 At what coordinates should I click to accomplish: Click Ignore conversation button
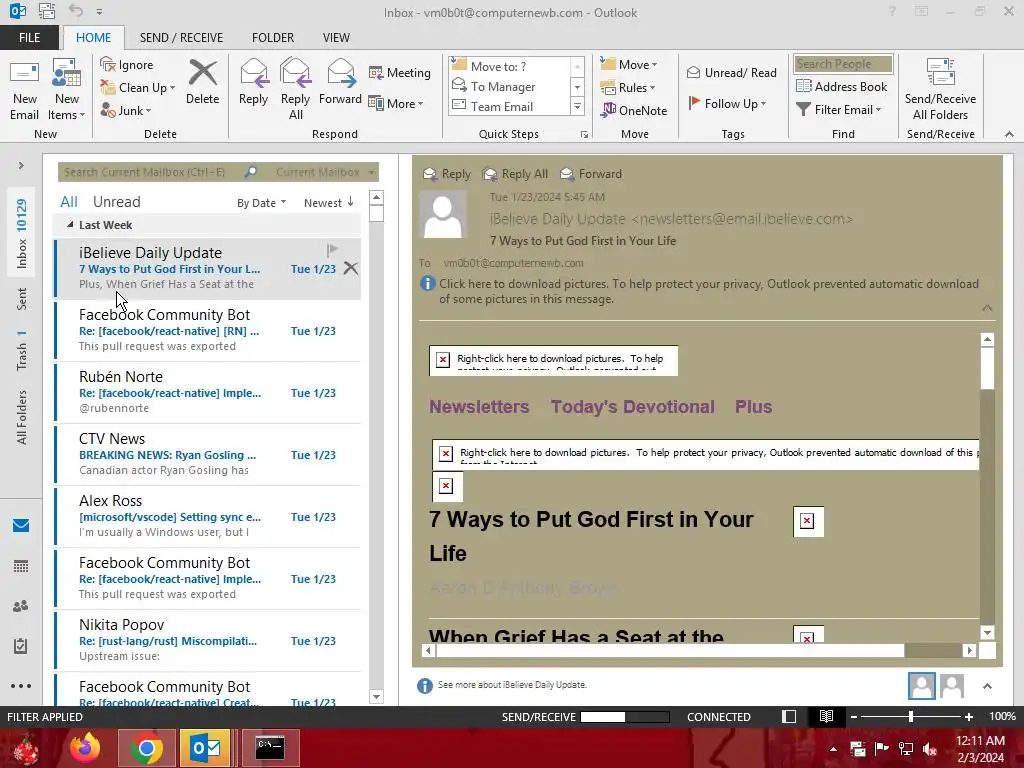click(x=127, y=65)
